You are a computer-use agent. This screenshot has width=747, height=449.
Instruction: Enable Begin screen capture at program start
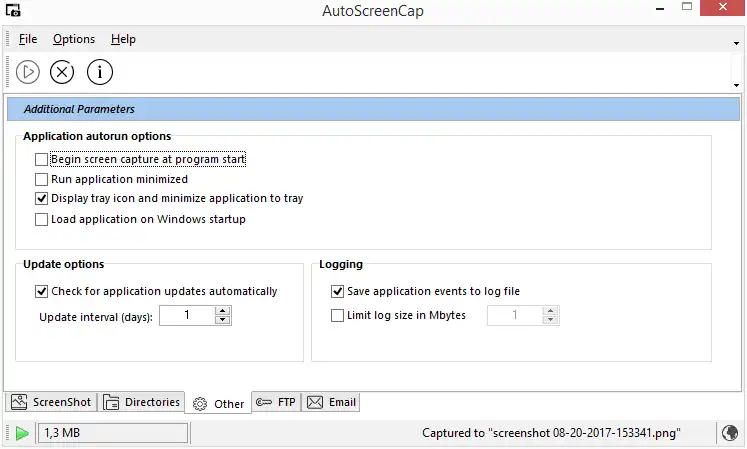point(41,159)
